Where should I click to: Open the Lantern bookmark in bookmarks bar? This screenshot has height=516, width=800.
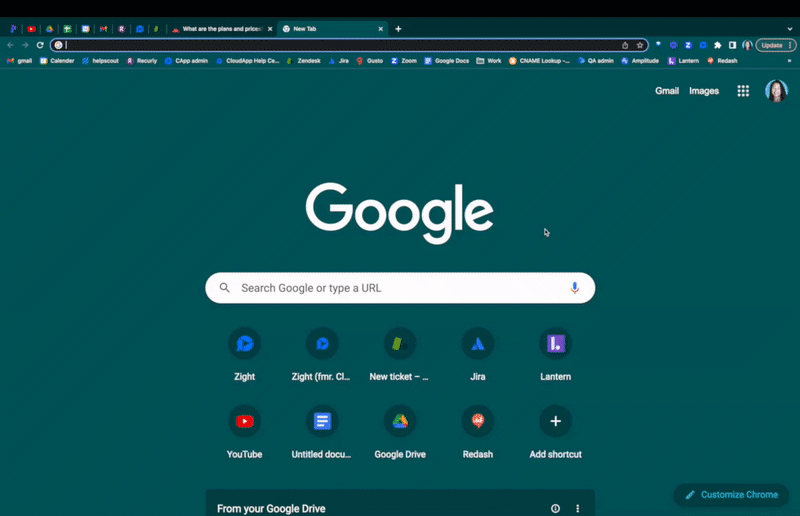684,61
